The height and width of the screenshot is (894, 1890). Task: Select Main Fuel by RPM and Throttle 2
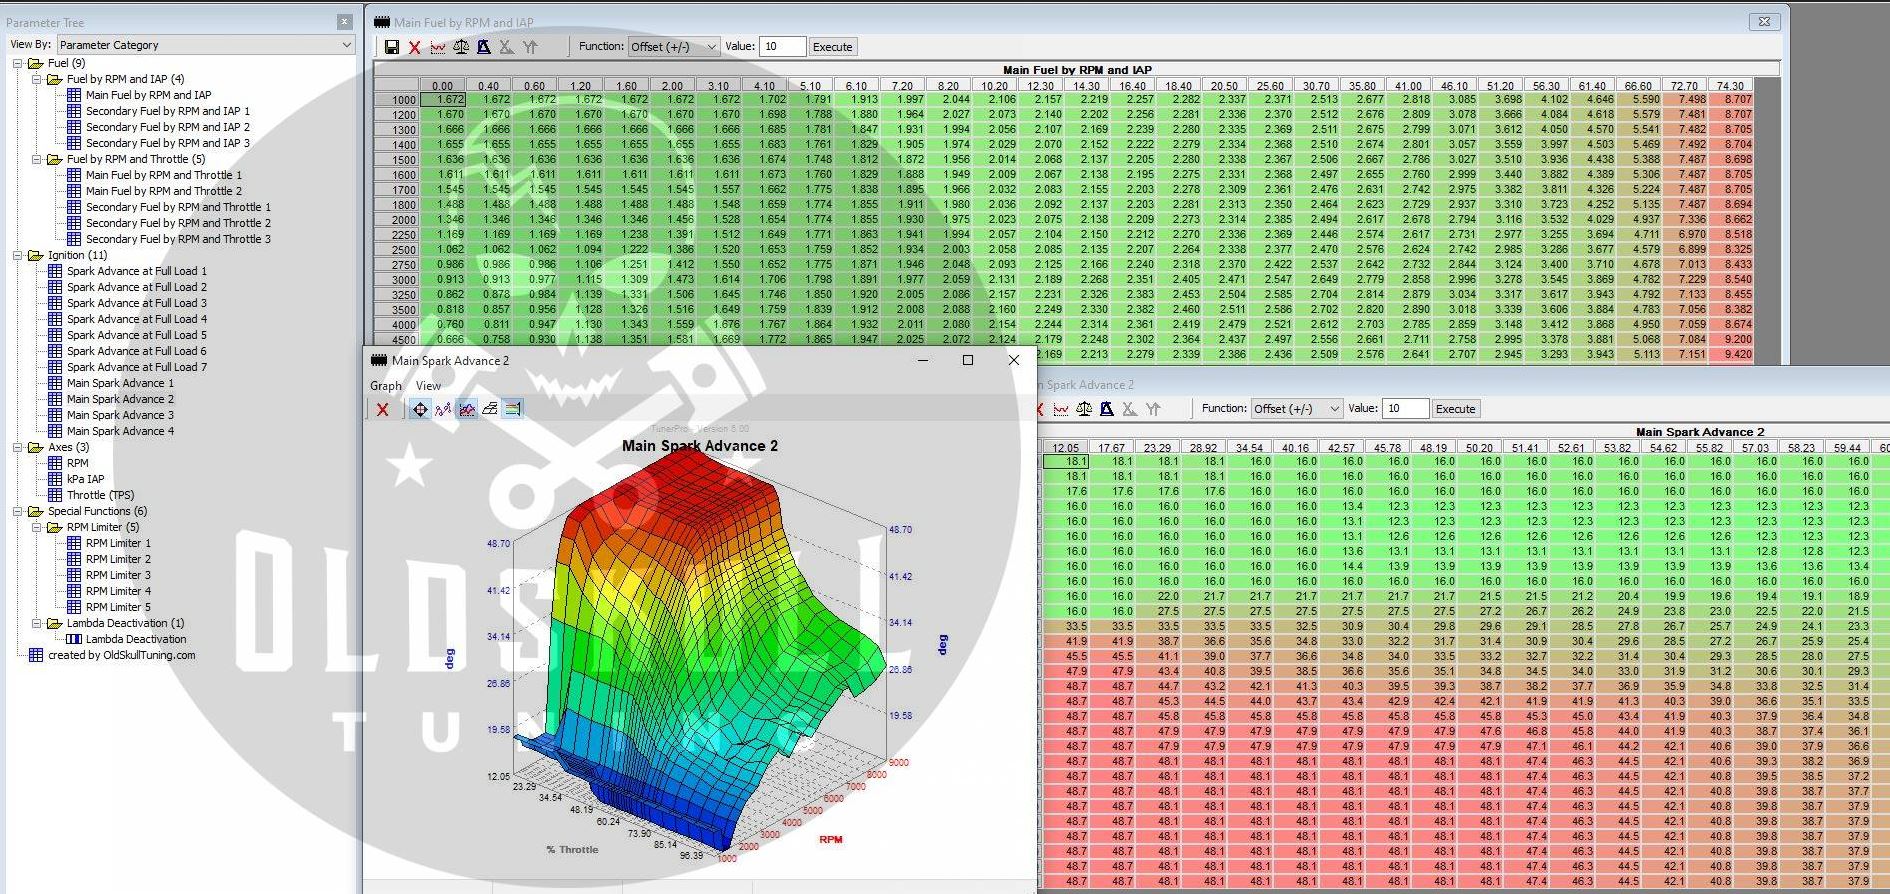tap(164, 191)
